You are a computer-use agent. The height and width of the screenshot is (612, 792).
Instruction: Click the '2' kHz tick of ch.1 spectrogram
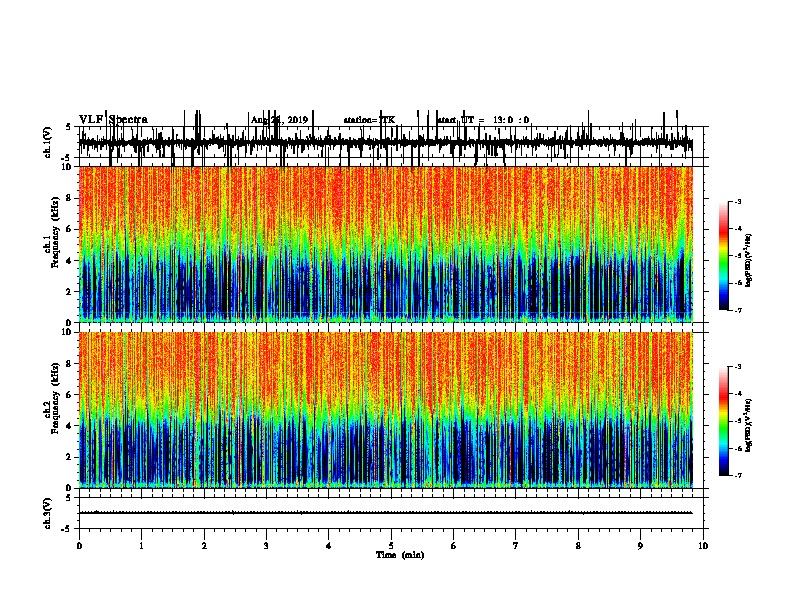69,292
